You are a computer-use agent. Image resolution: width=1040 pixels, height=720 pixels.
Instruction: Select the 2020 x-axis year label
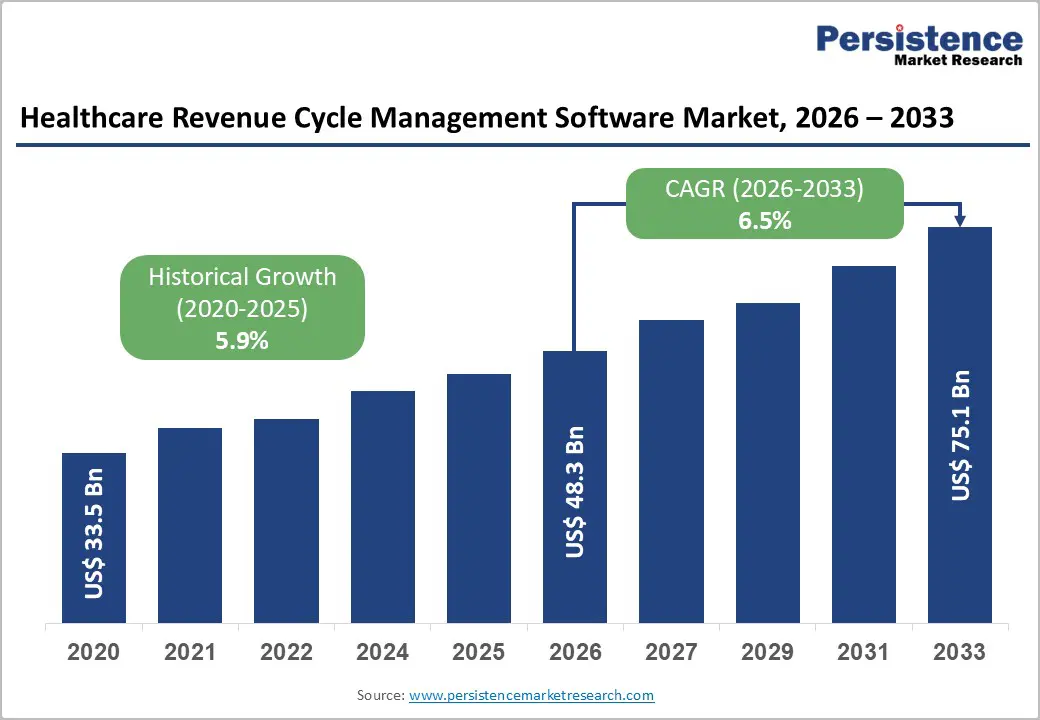94,652
